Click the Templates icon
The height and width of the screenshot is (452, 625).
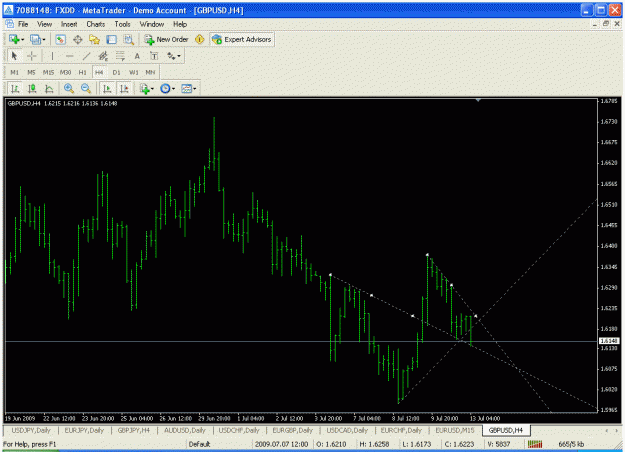(186, 88)
